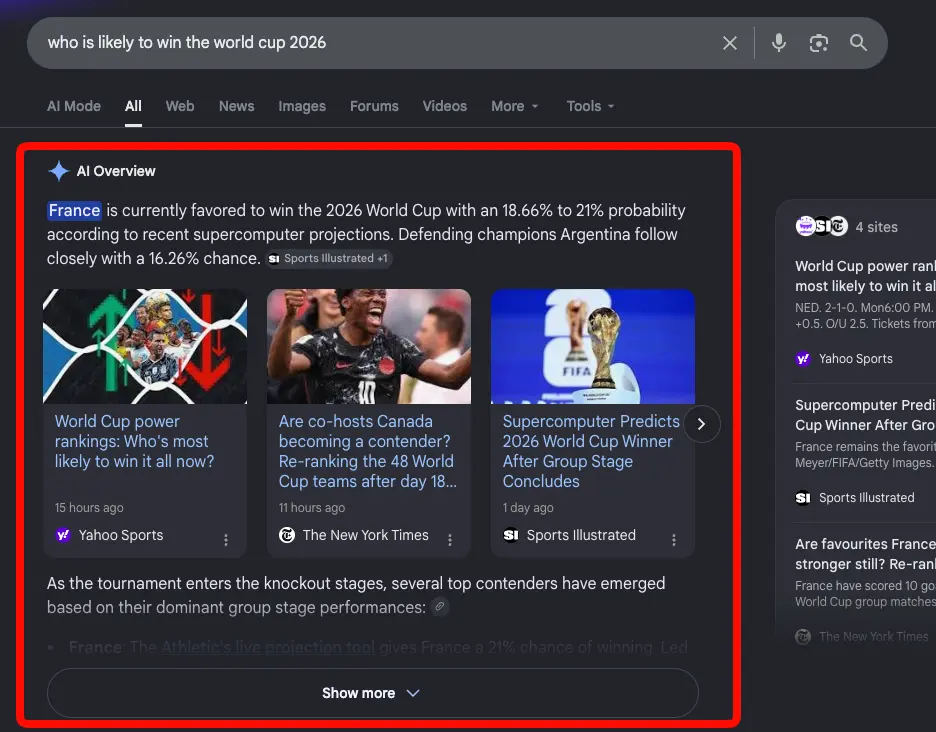
Task: Open 'Supercomputer Predicts 2026 World Cup Winner' article
Action: (591, 451)
